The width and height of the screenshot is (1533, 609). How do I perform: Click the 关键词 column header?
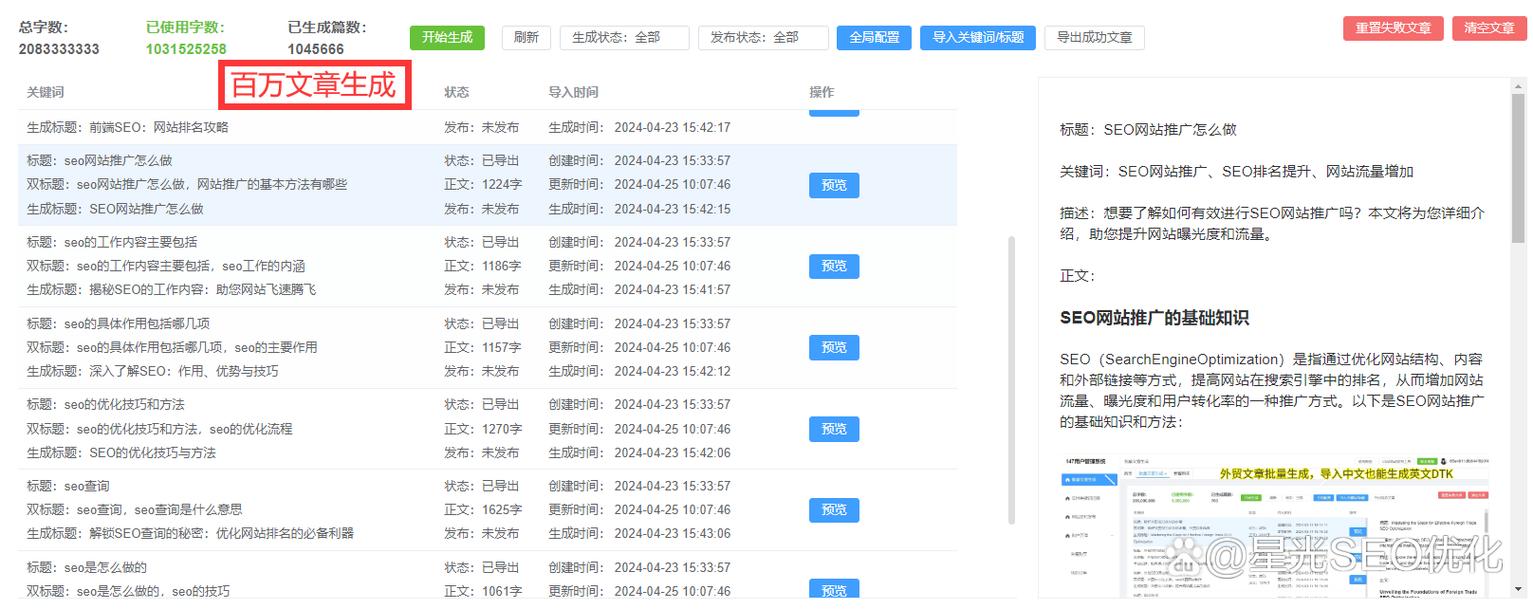45,92
